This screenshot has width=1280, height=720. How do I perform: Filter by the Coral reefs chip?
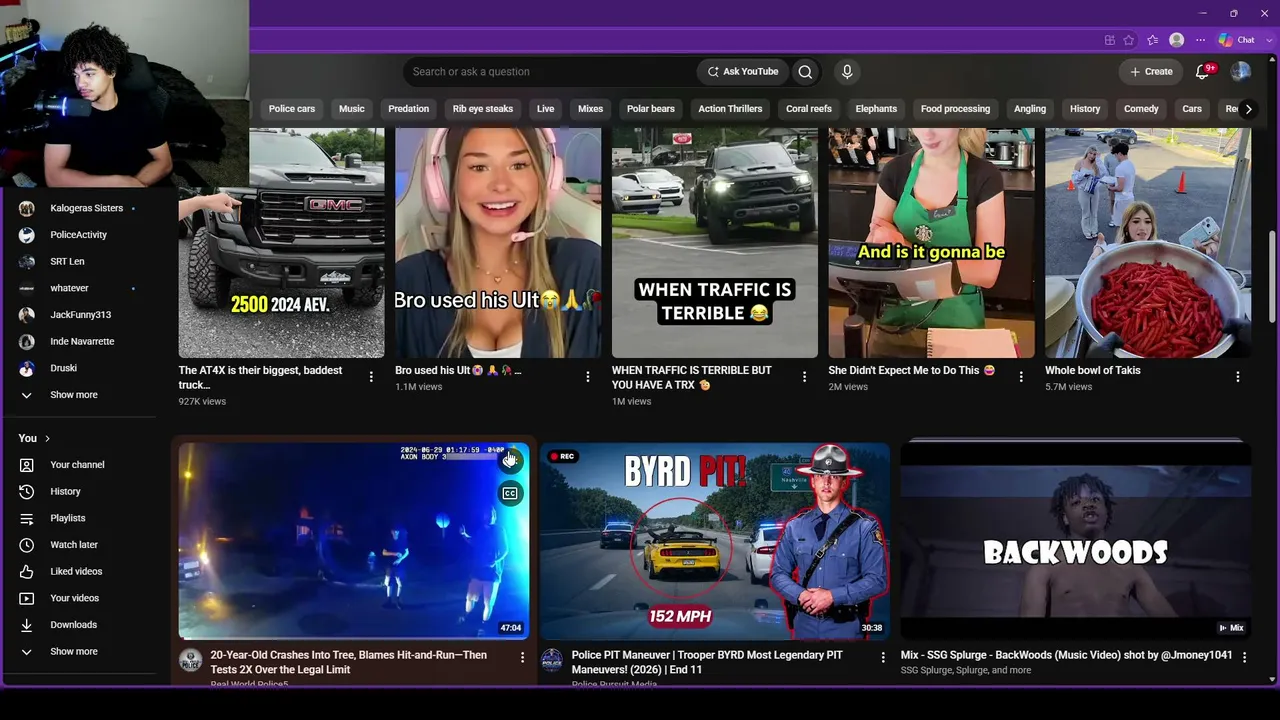(x=809, y=109)
